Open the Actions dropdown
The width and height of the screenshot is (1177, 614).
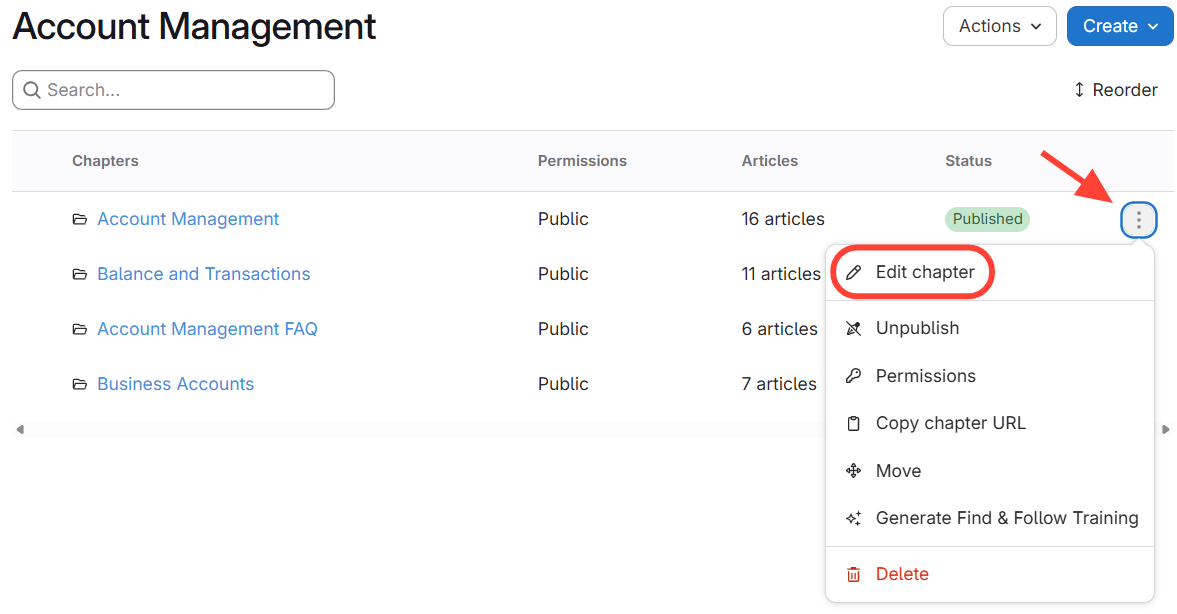coord(999,26)
